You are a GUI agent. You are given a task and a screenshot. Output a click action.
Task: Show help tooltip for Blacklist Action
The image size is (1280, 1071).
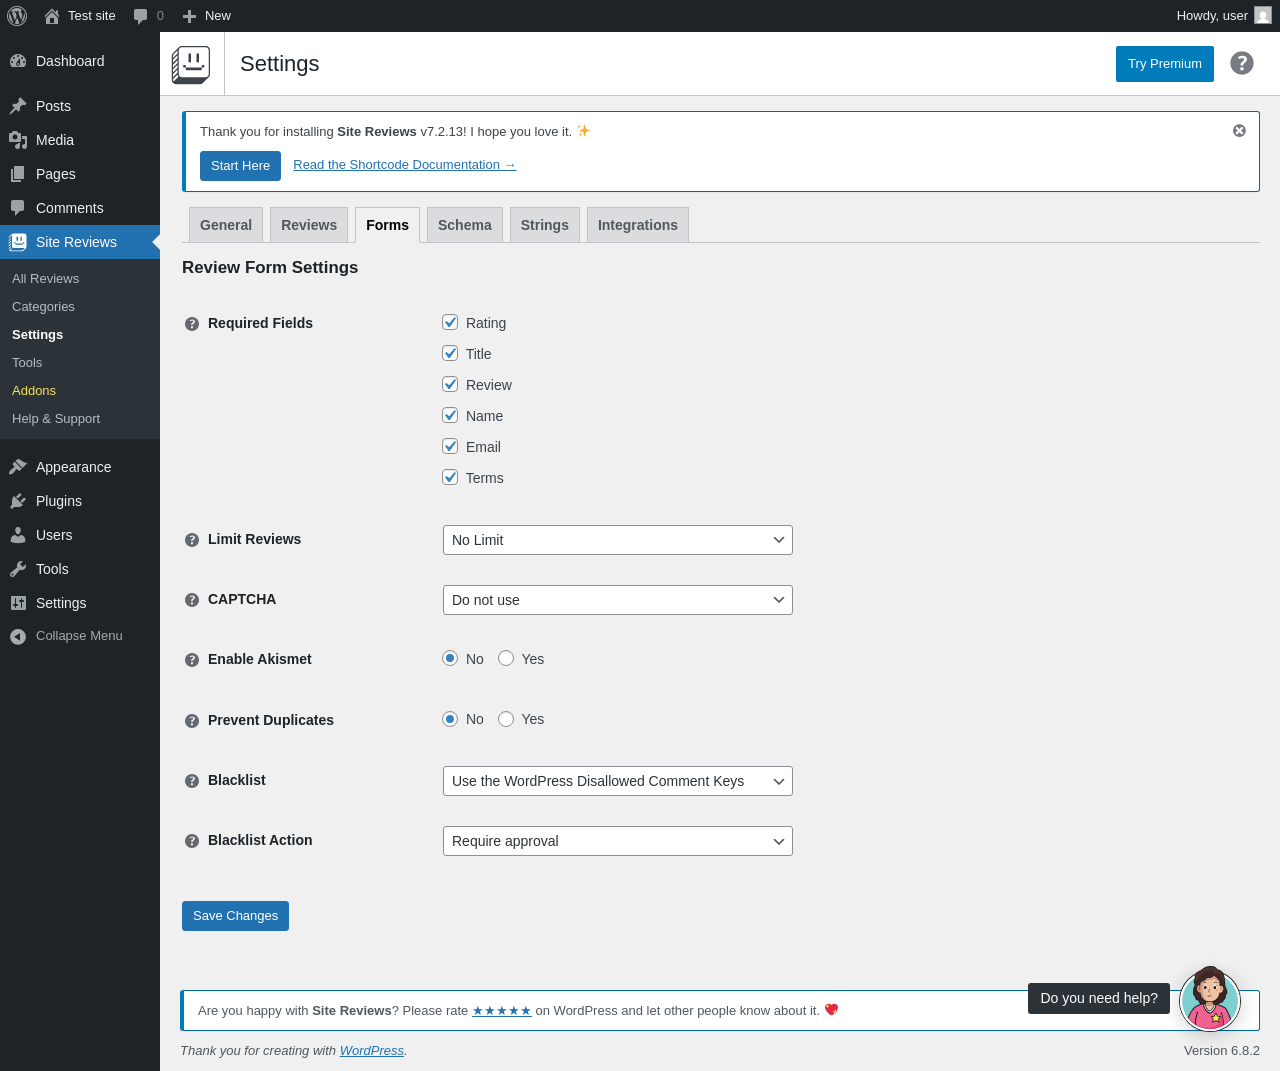192,841
